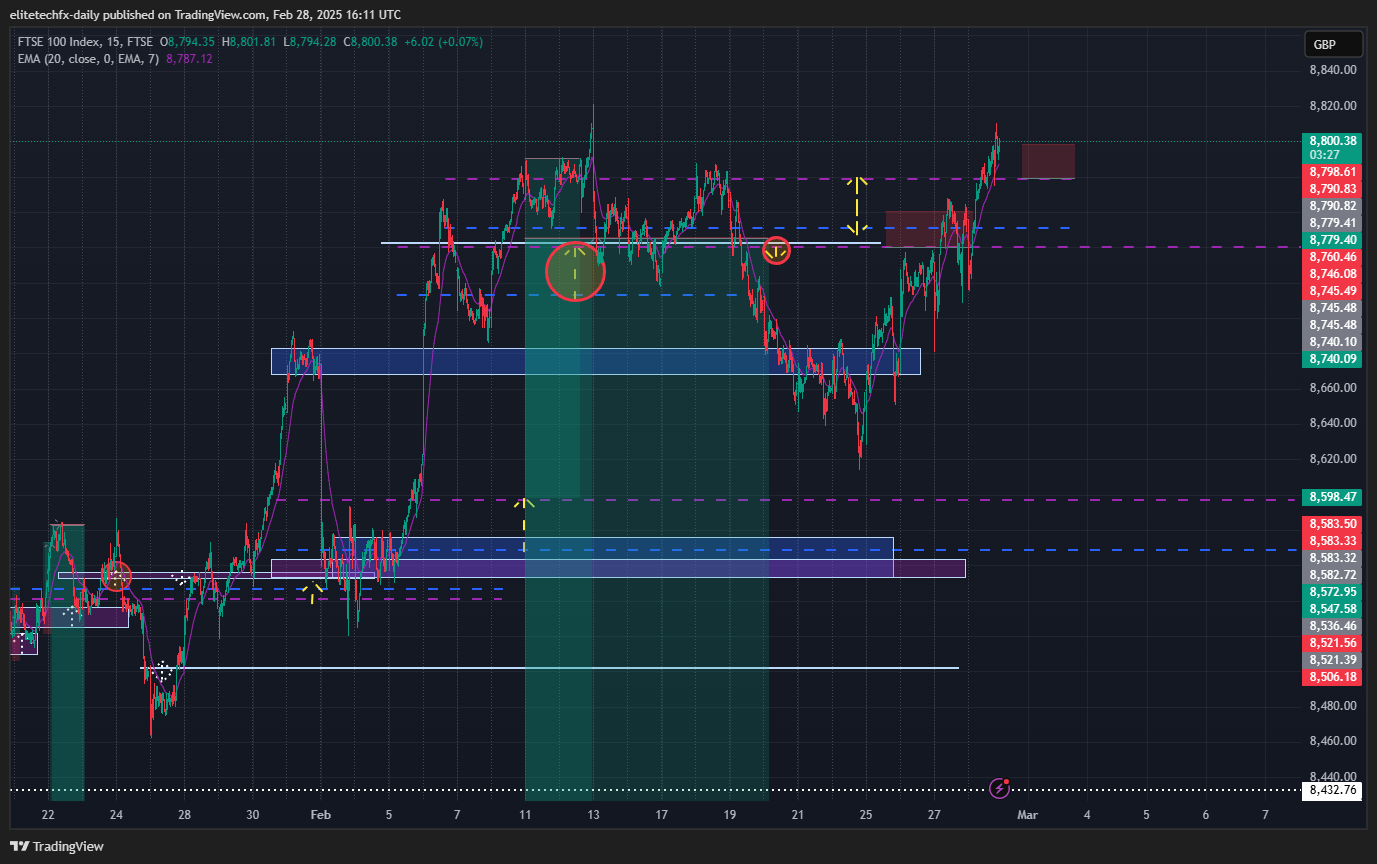1377x864 pixels.
Task: Click the Mar label on the time axis
Action: pos(1028,815)
